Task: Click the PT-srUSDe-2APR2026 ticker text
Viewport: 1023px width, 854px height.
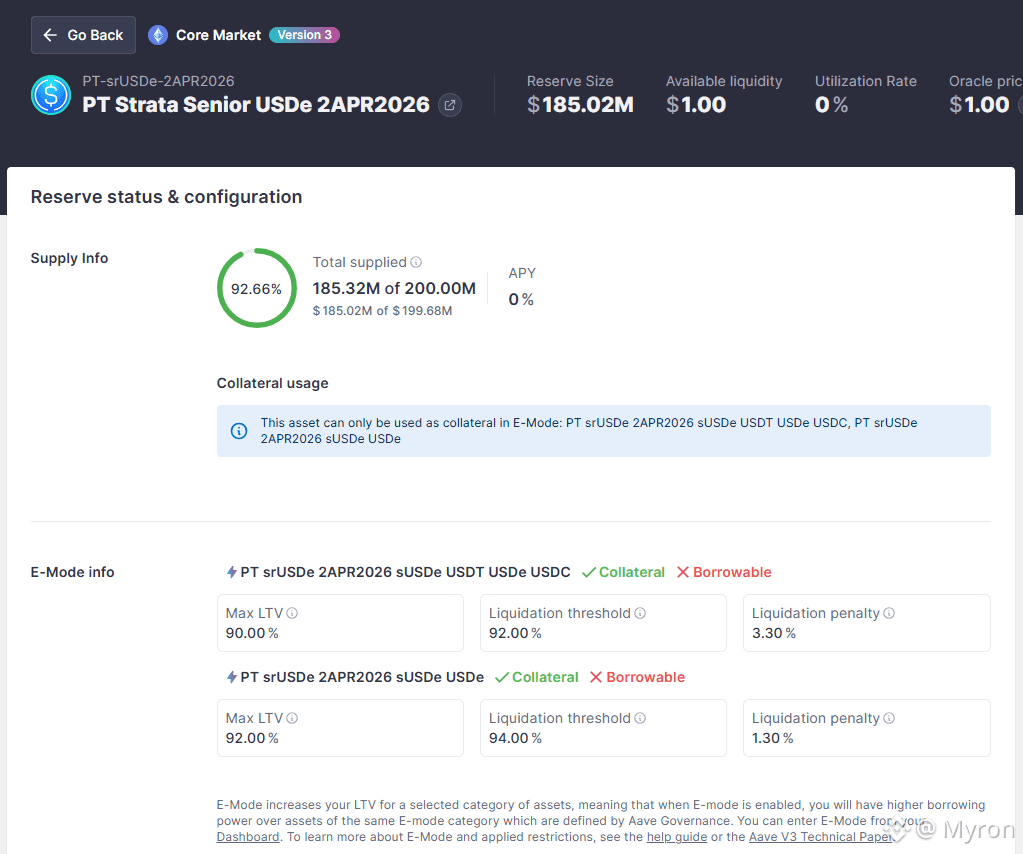Action: click(159, 81)
